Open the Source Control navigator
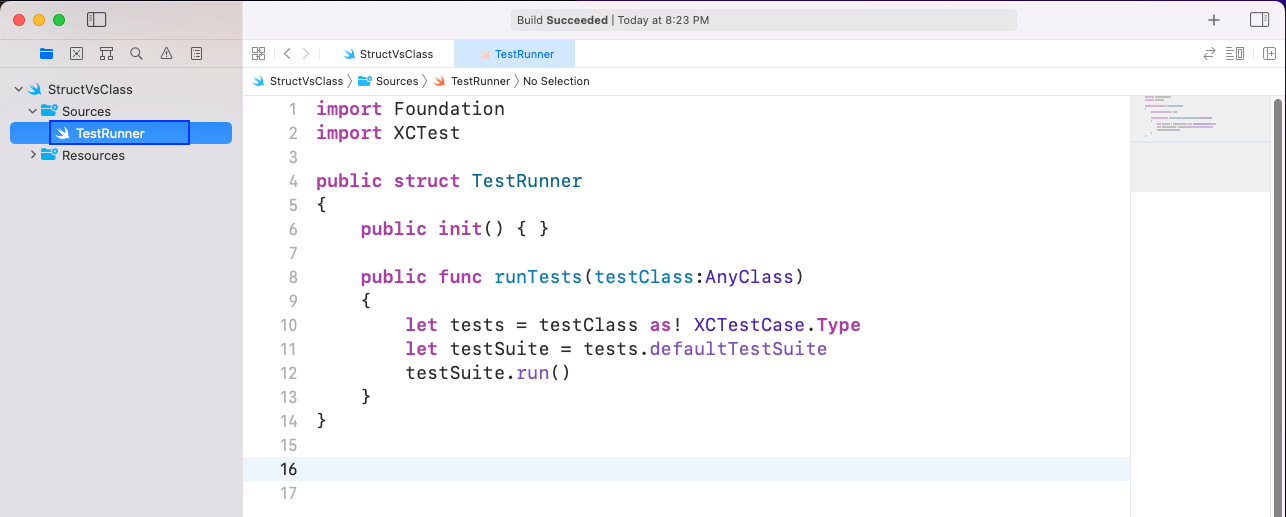 pyautogui.click(x=76, y=54)
